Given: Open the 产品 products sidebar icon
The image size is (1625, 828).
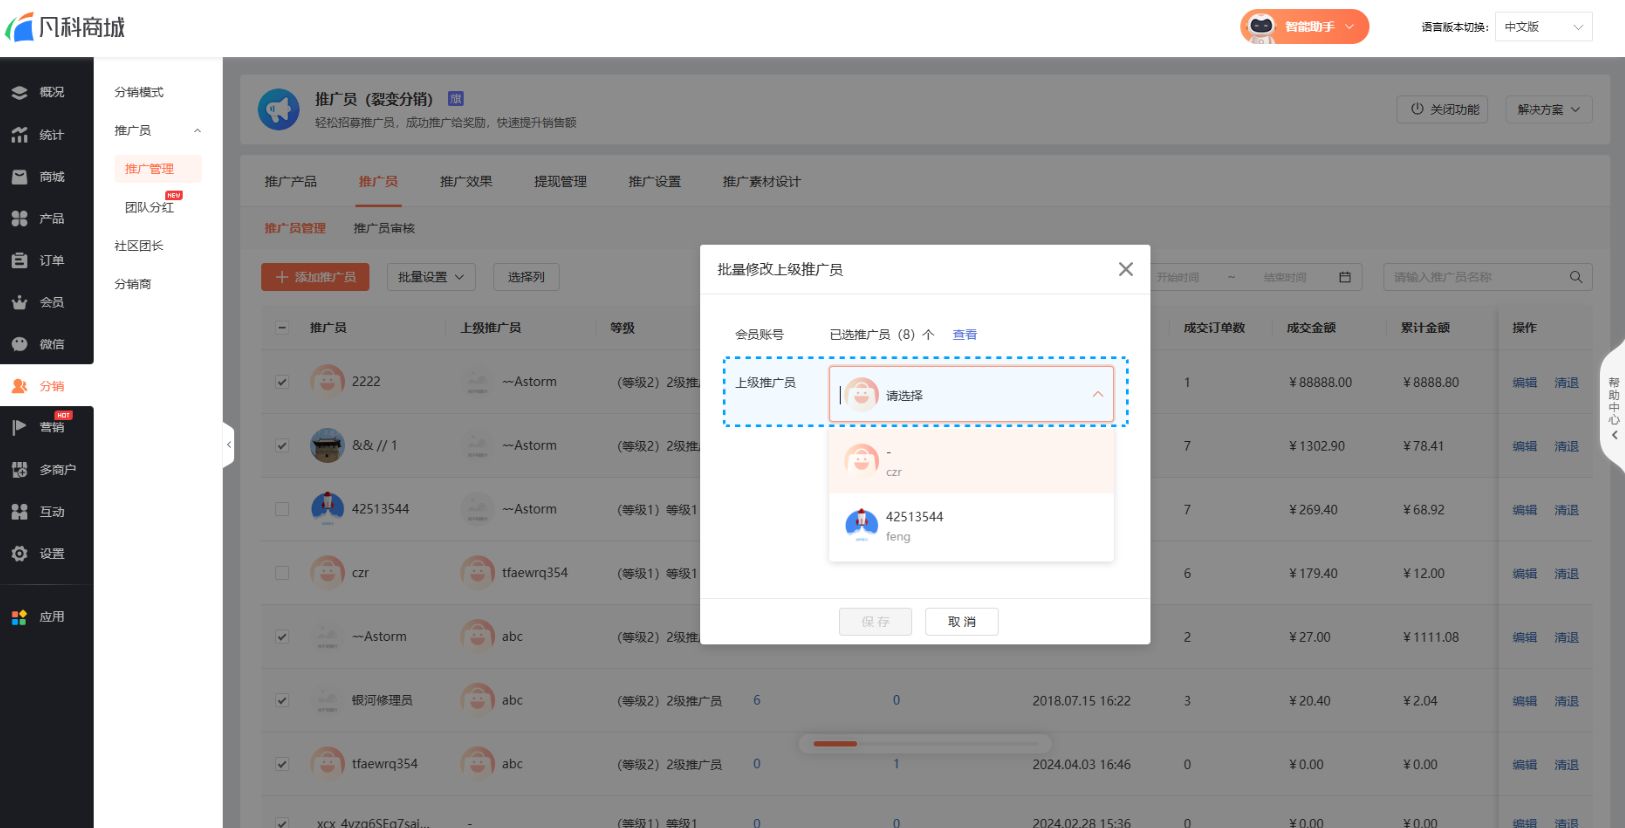Looking at the screenshot, I should pyautogui.click(x=19, y=218).
